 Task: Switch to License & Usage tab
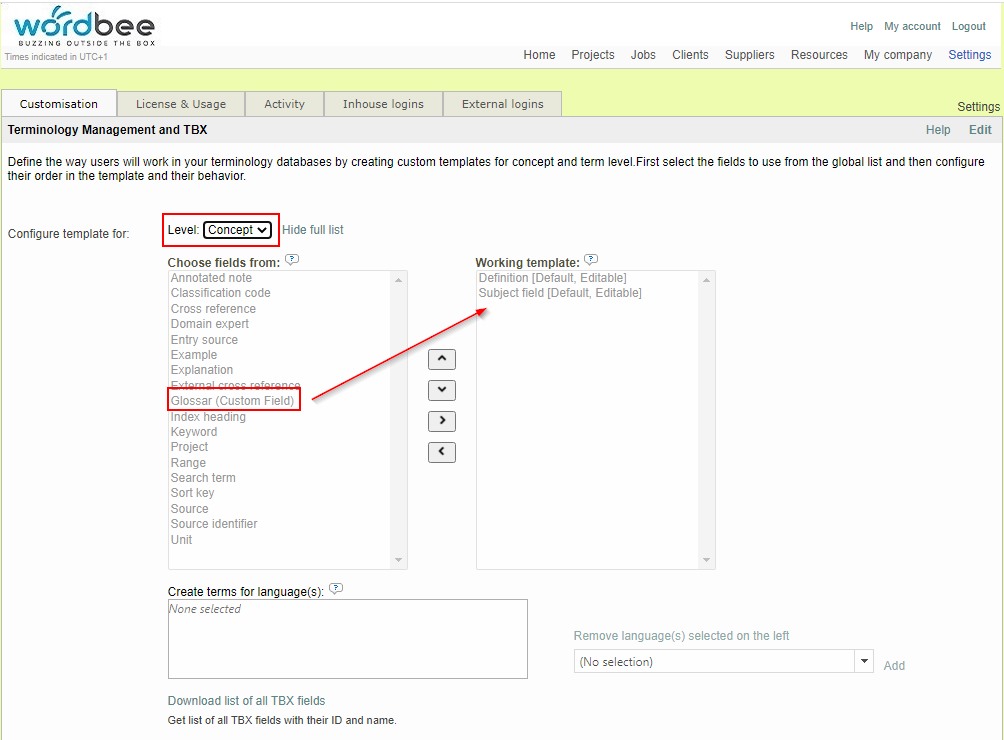click(x=181, y=104)
